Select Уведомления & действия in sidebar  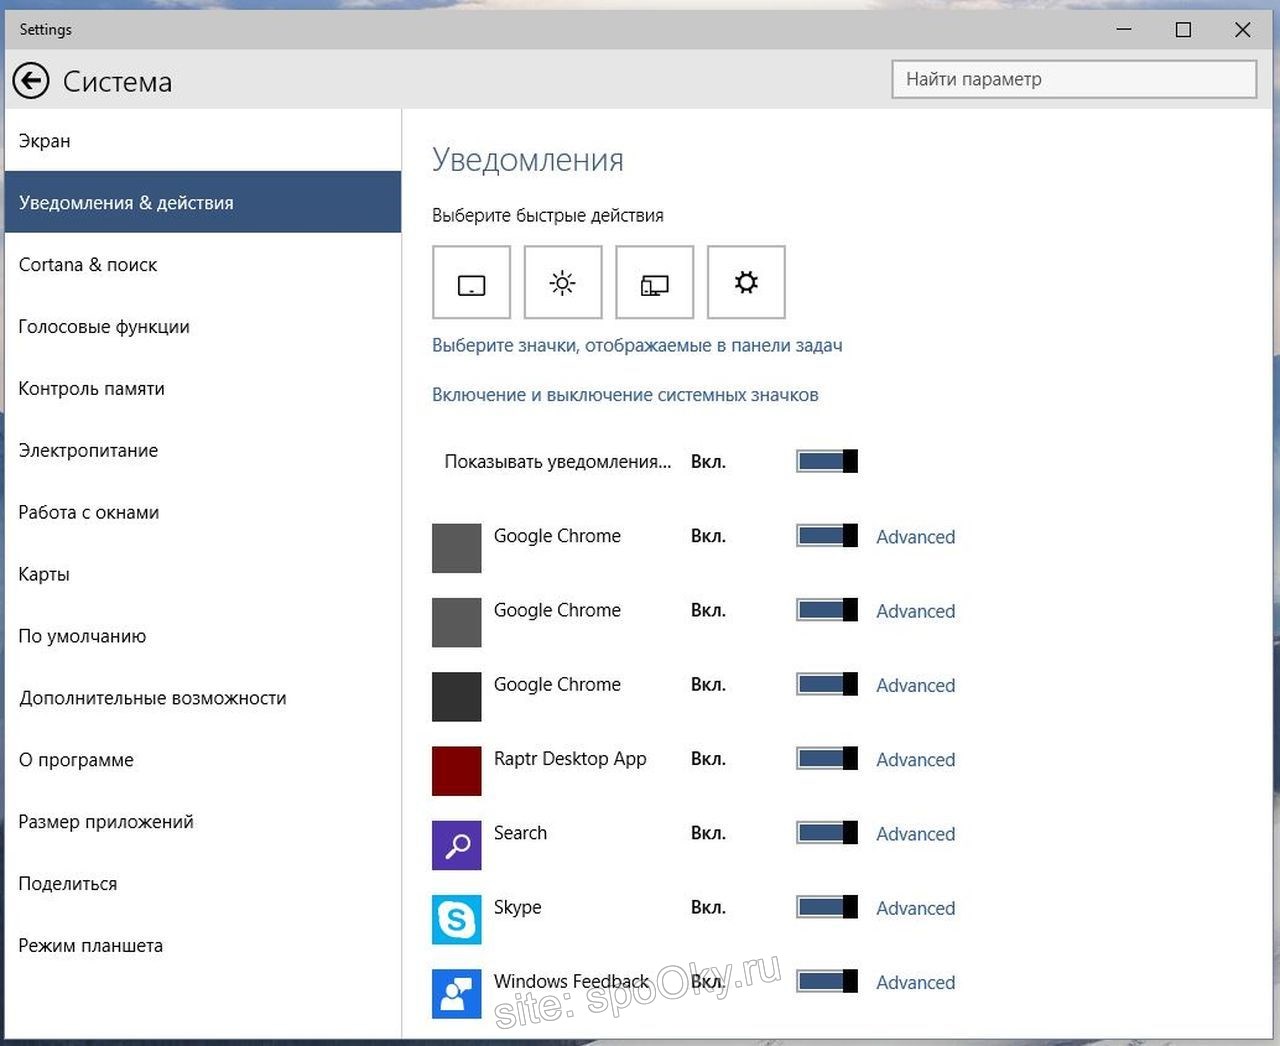(x=203, y=202)
